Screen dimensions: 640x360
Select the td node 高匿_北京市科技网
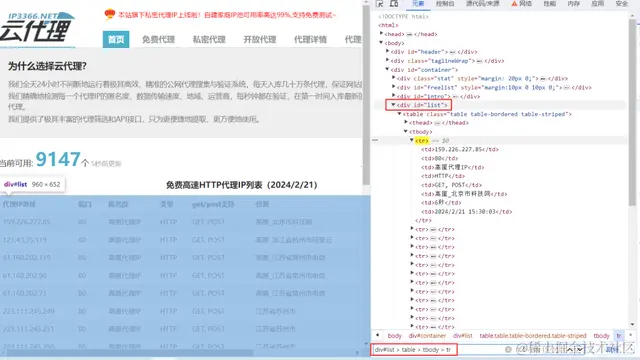[464, 194]
